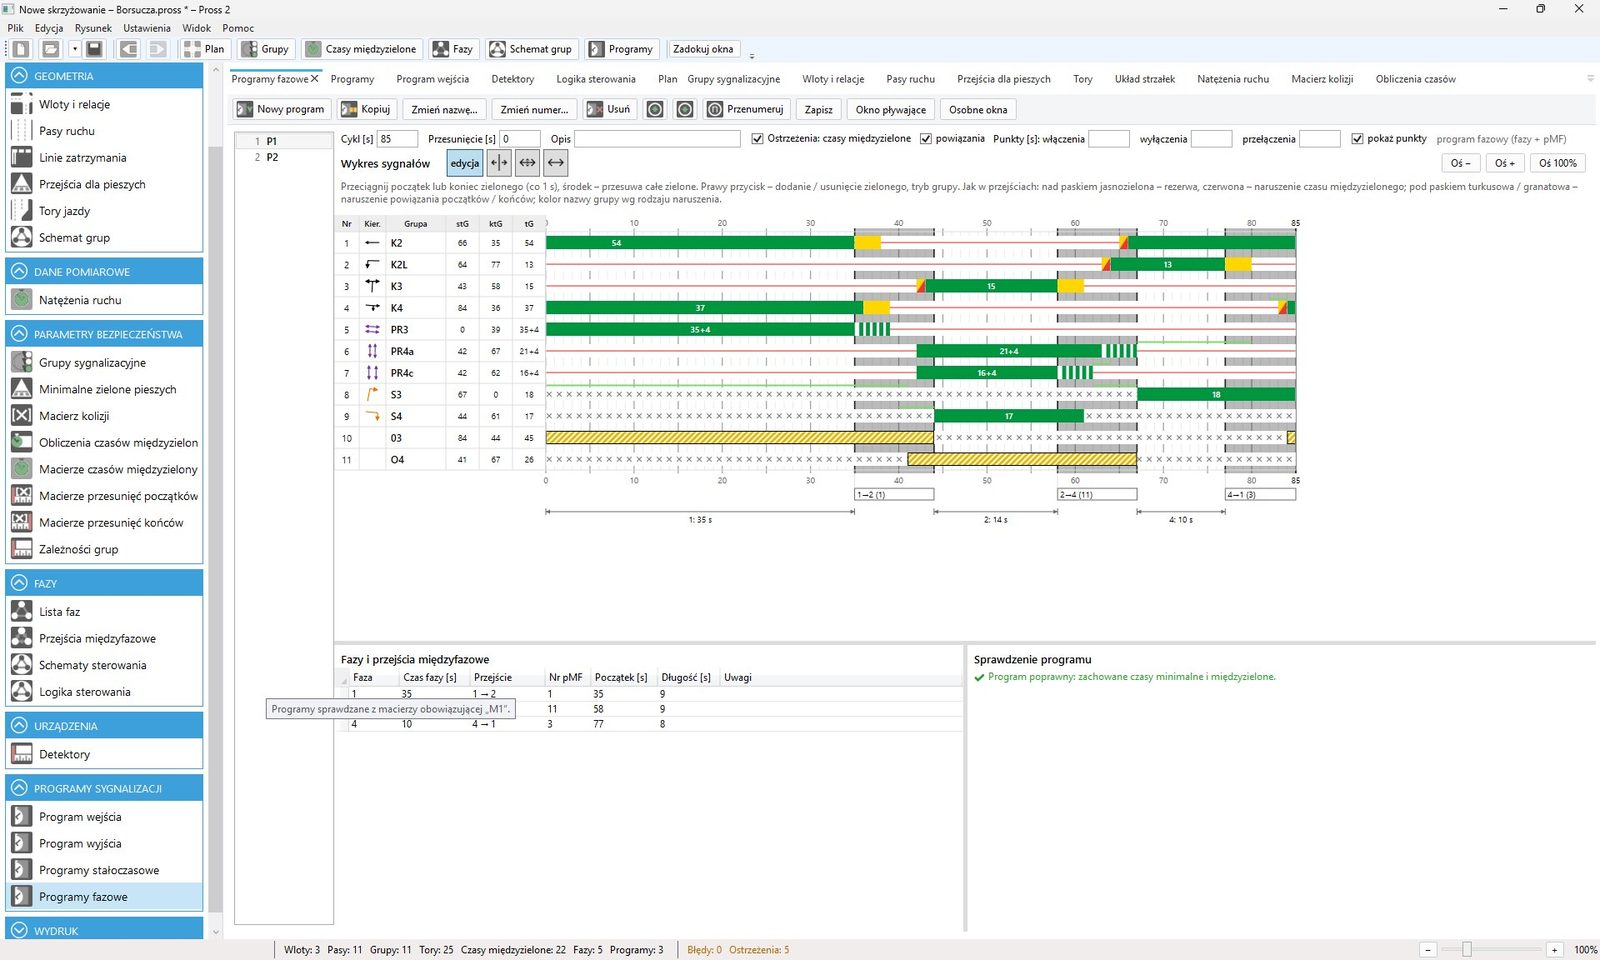Switch to the Macierz kolizji tab
Image resolution: width=1600 pixels, height=960 pixels.
[x=1322, y=79]
